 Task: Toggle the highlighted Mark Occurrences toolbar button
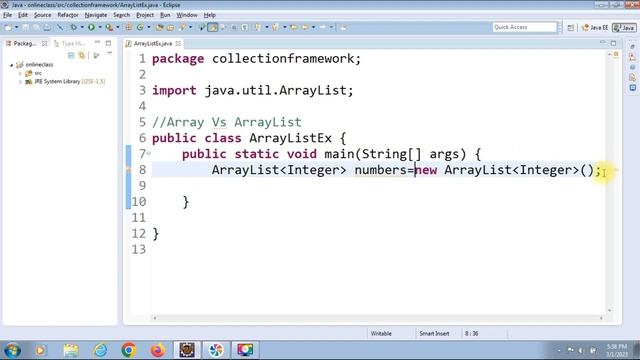coord(213,27)
